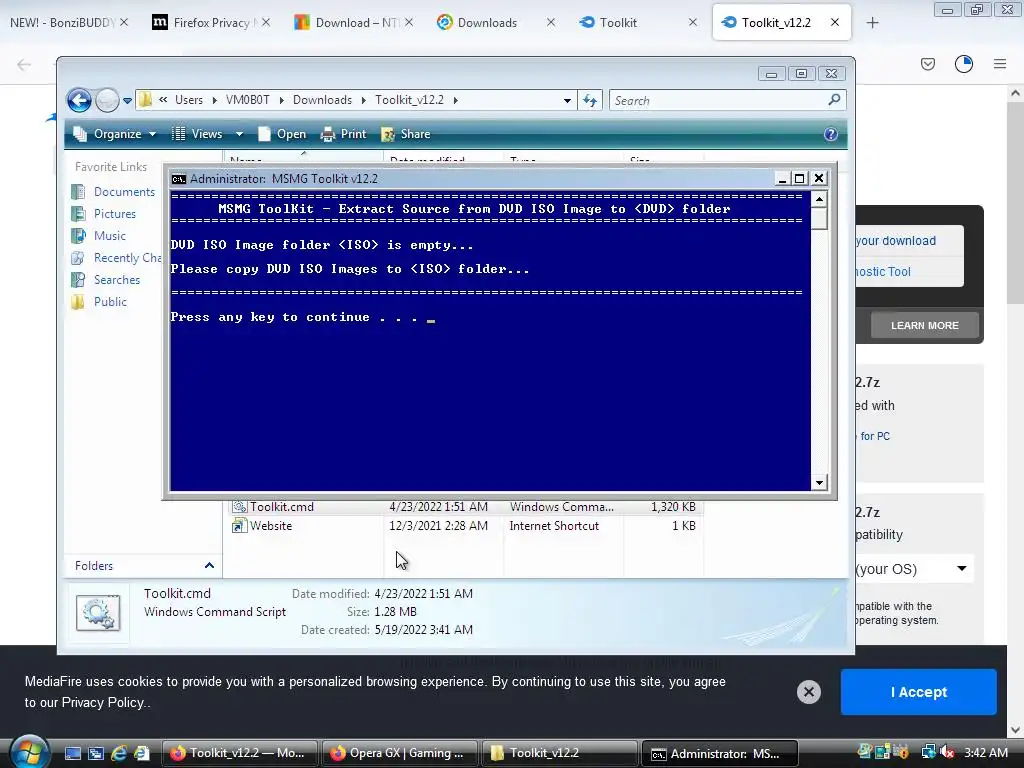Click the Firefox back arrow button
The height and width of the screenshot is (768, 1024).
pyautogui.click(x=24, y=64)
